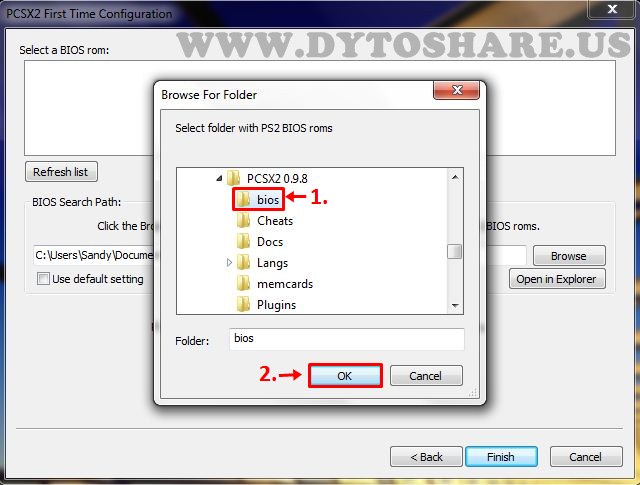Click the Refresh list button

point(61,172)
